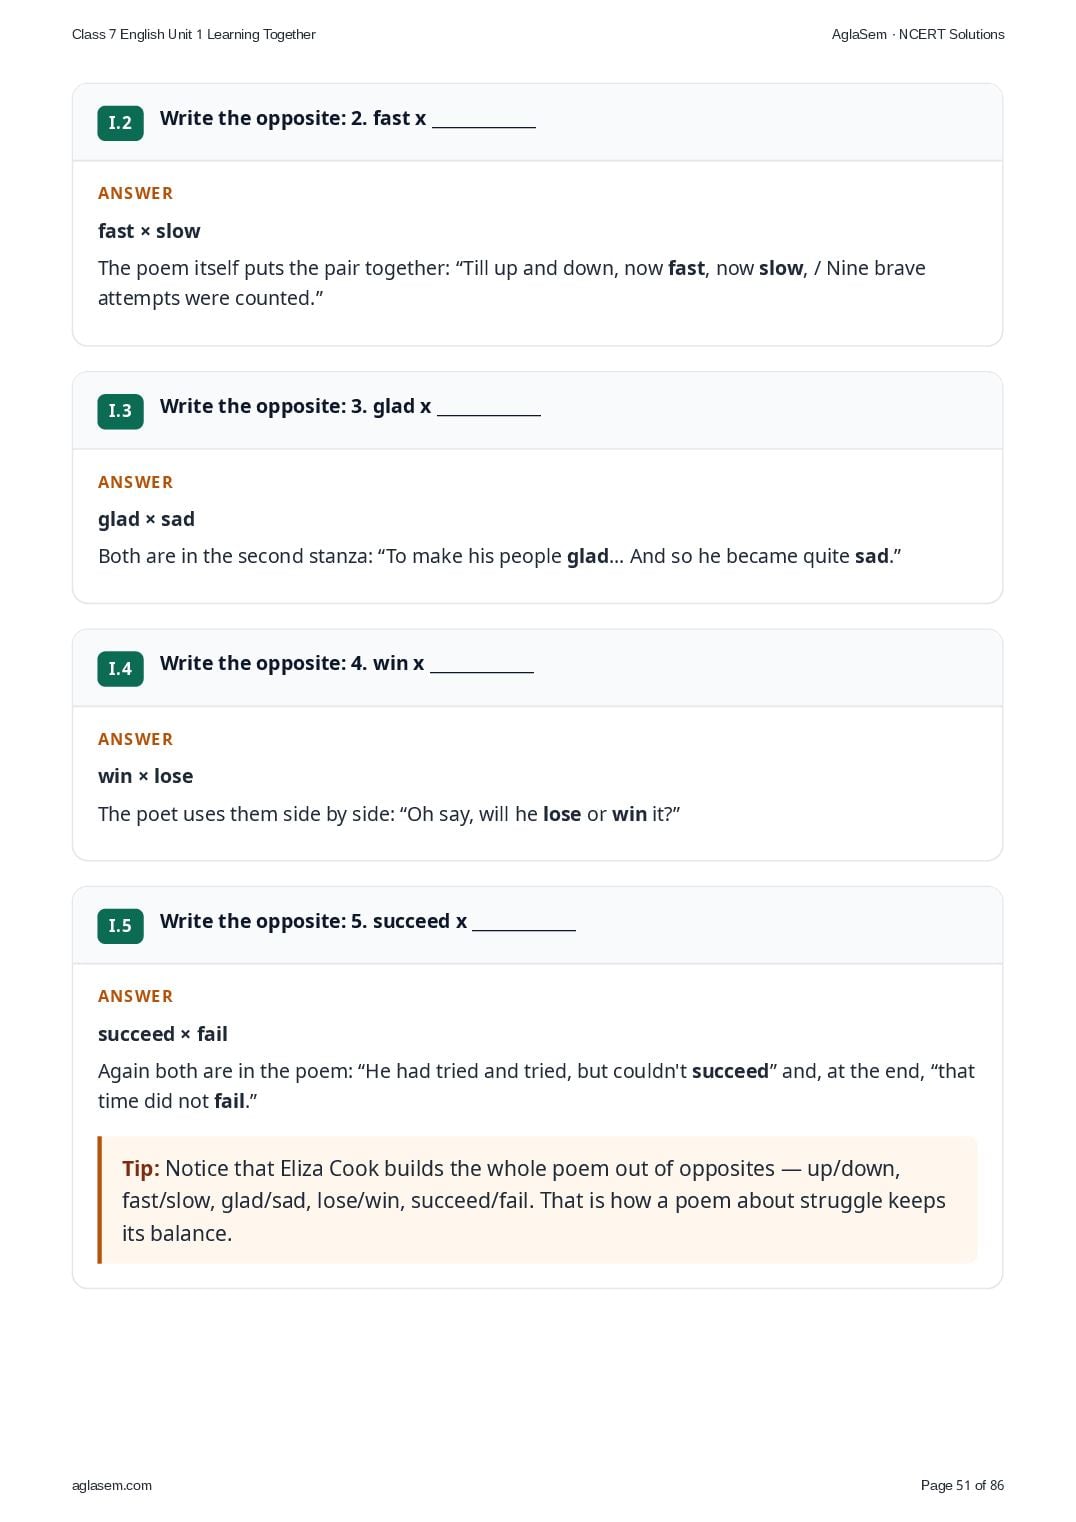Click the 'win × lose' answer line

pyautogui.click(x=145, y=776)
